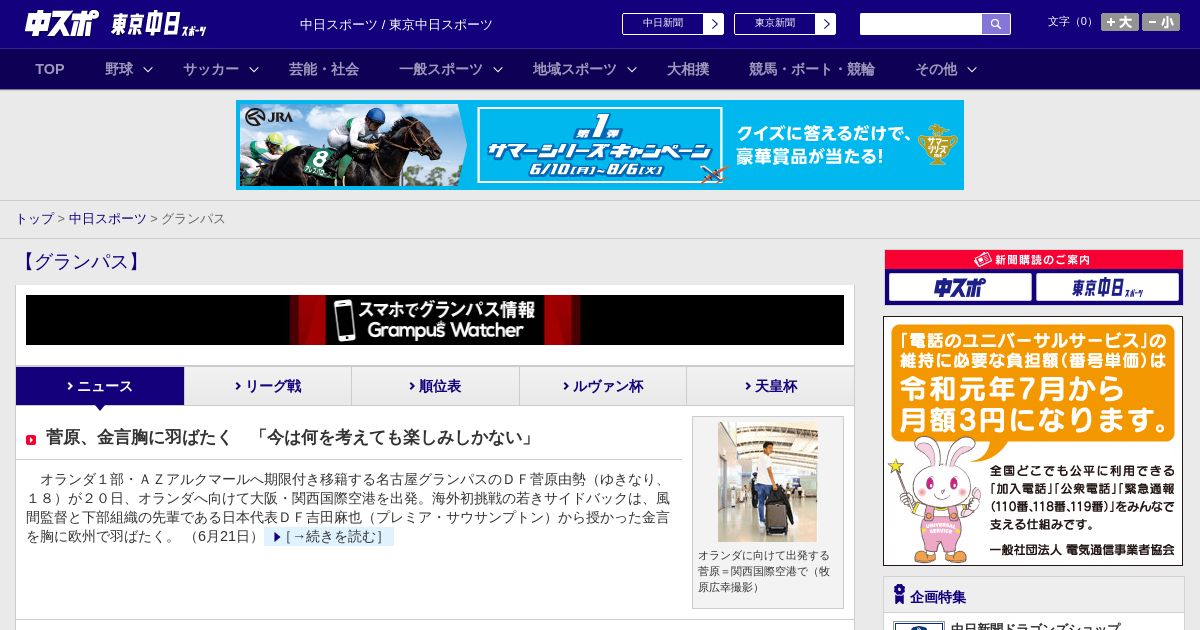Go to the TOP menu item
Image resolution: width=1200 pixels, height=630 pixels.
50,69
